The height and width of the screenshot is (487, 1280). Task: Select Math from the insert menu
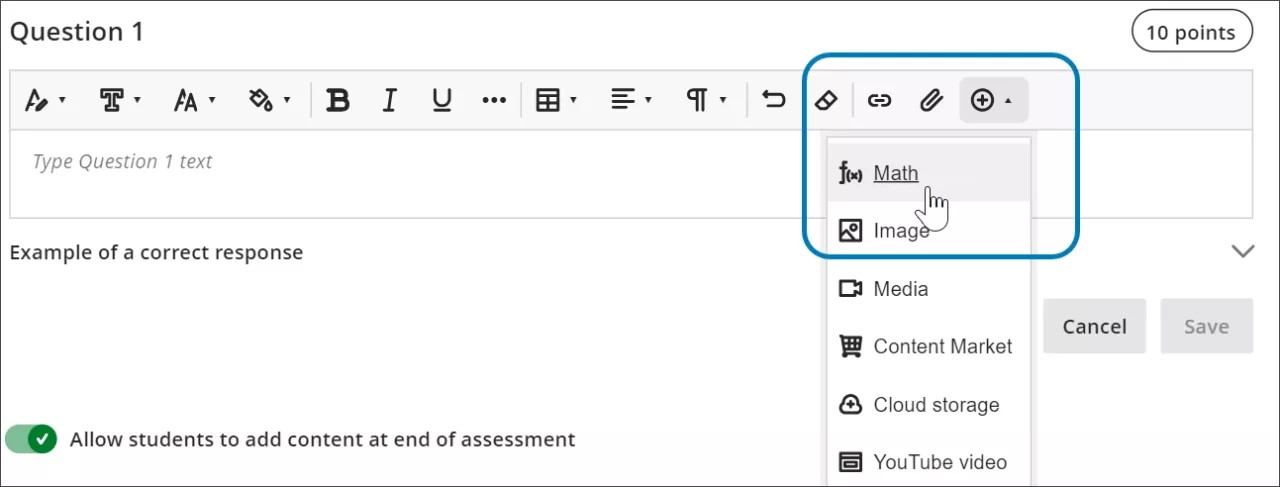[x=895, y=173]
